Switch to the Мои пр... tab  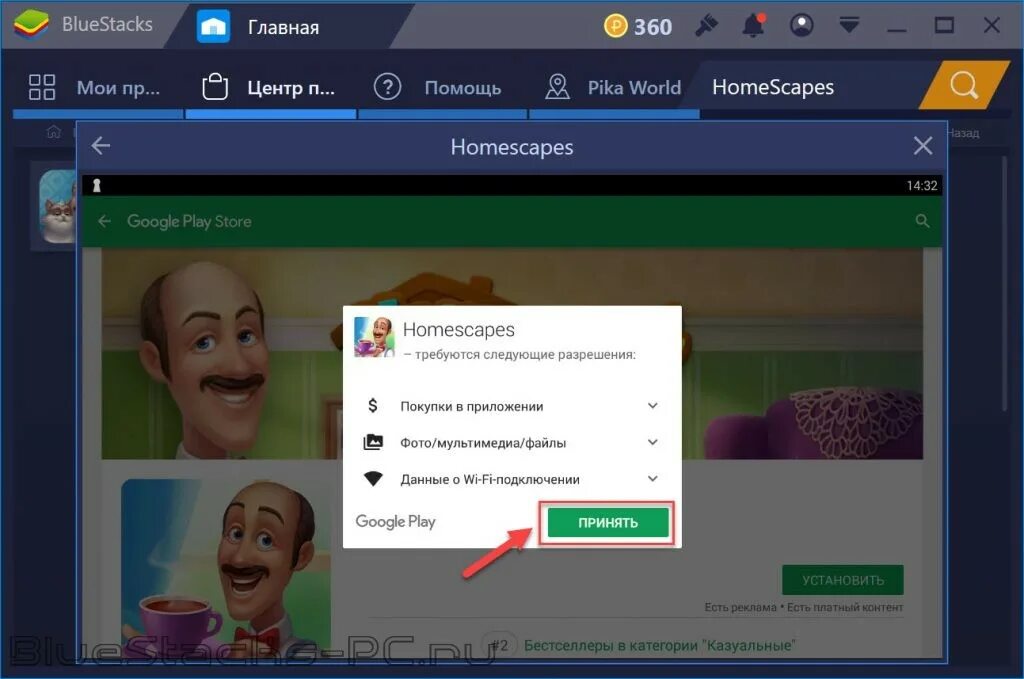click(x=98, y=87)
